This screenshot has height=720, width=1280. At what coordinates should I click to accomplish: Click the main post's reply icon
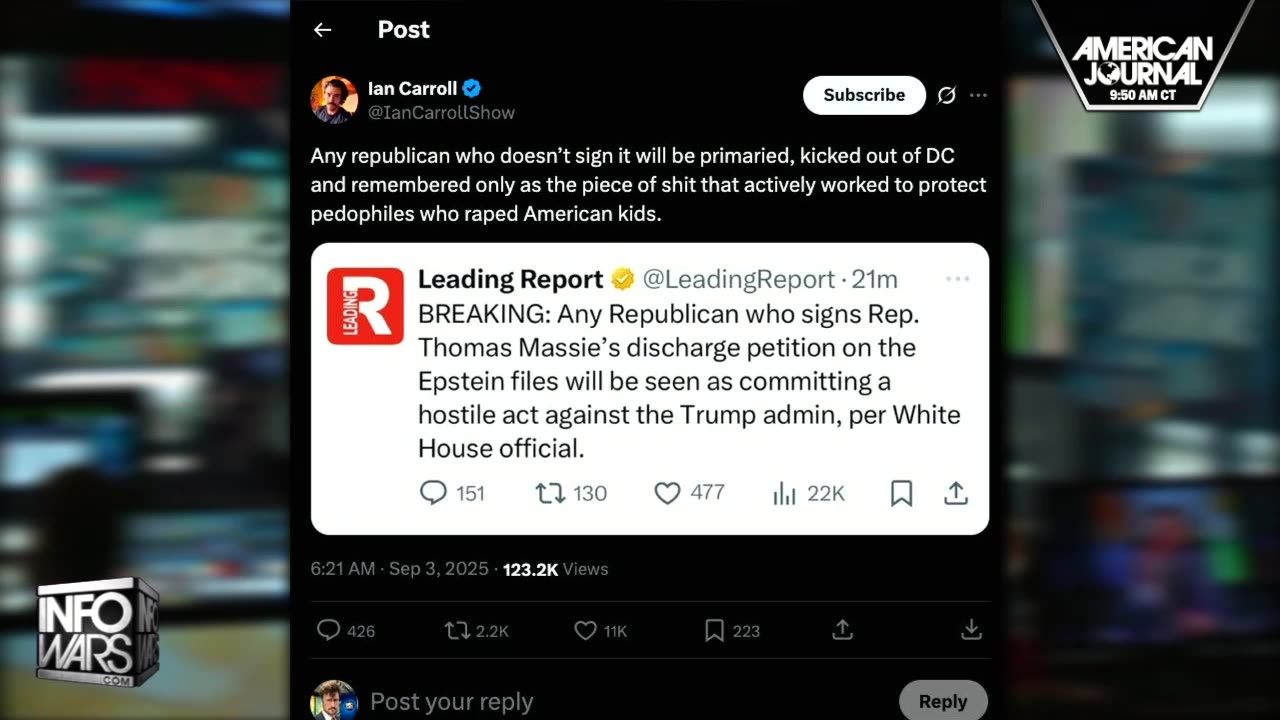point(328,630)
